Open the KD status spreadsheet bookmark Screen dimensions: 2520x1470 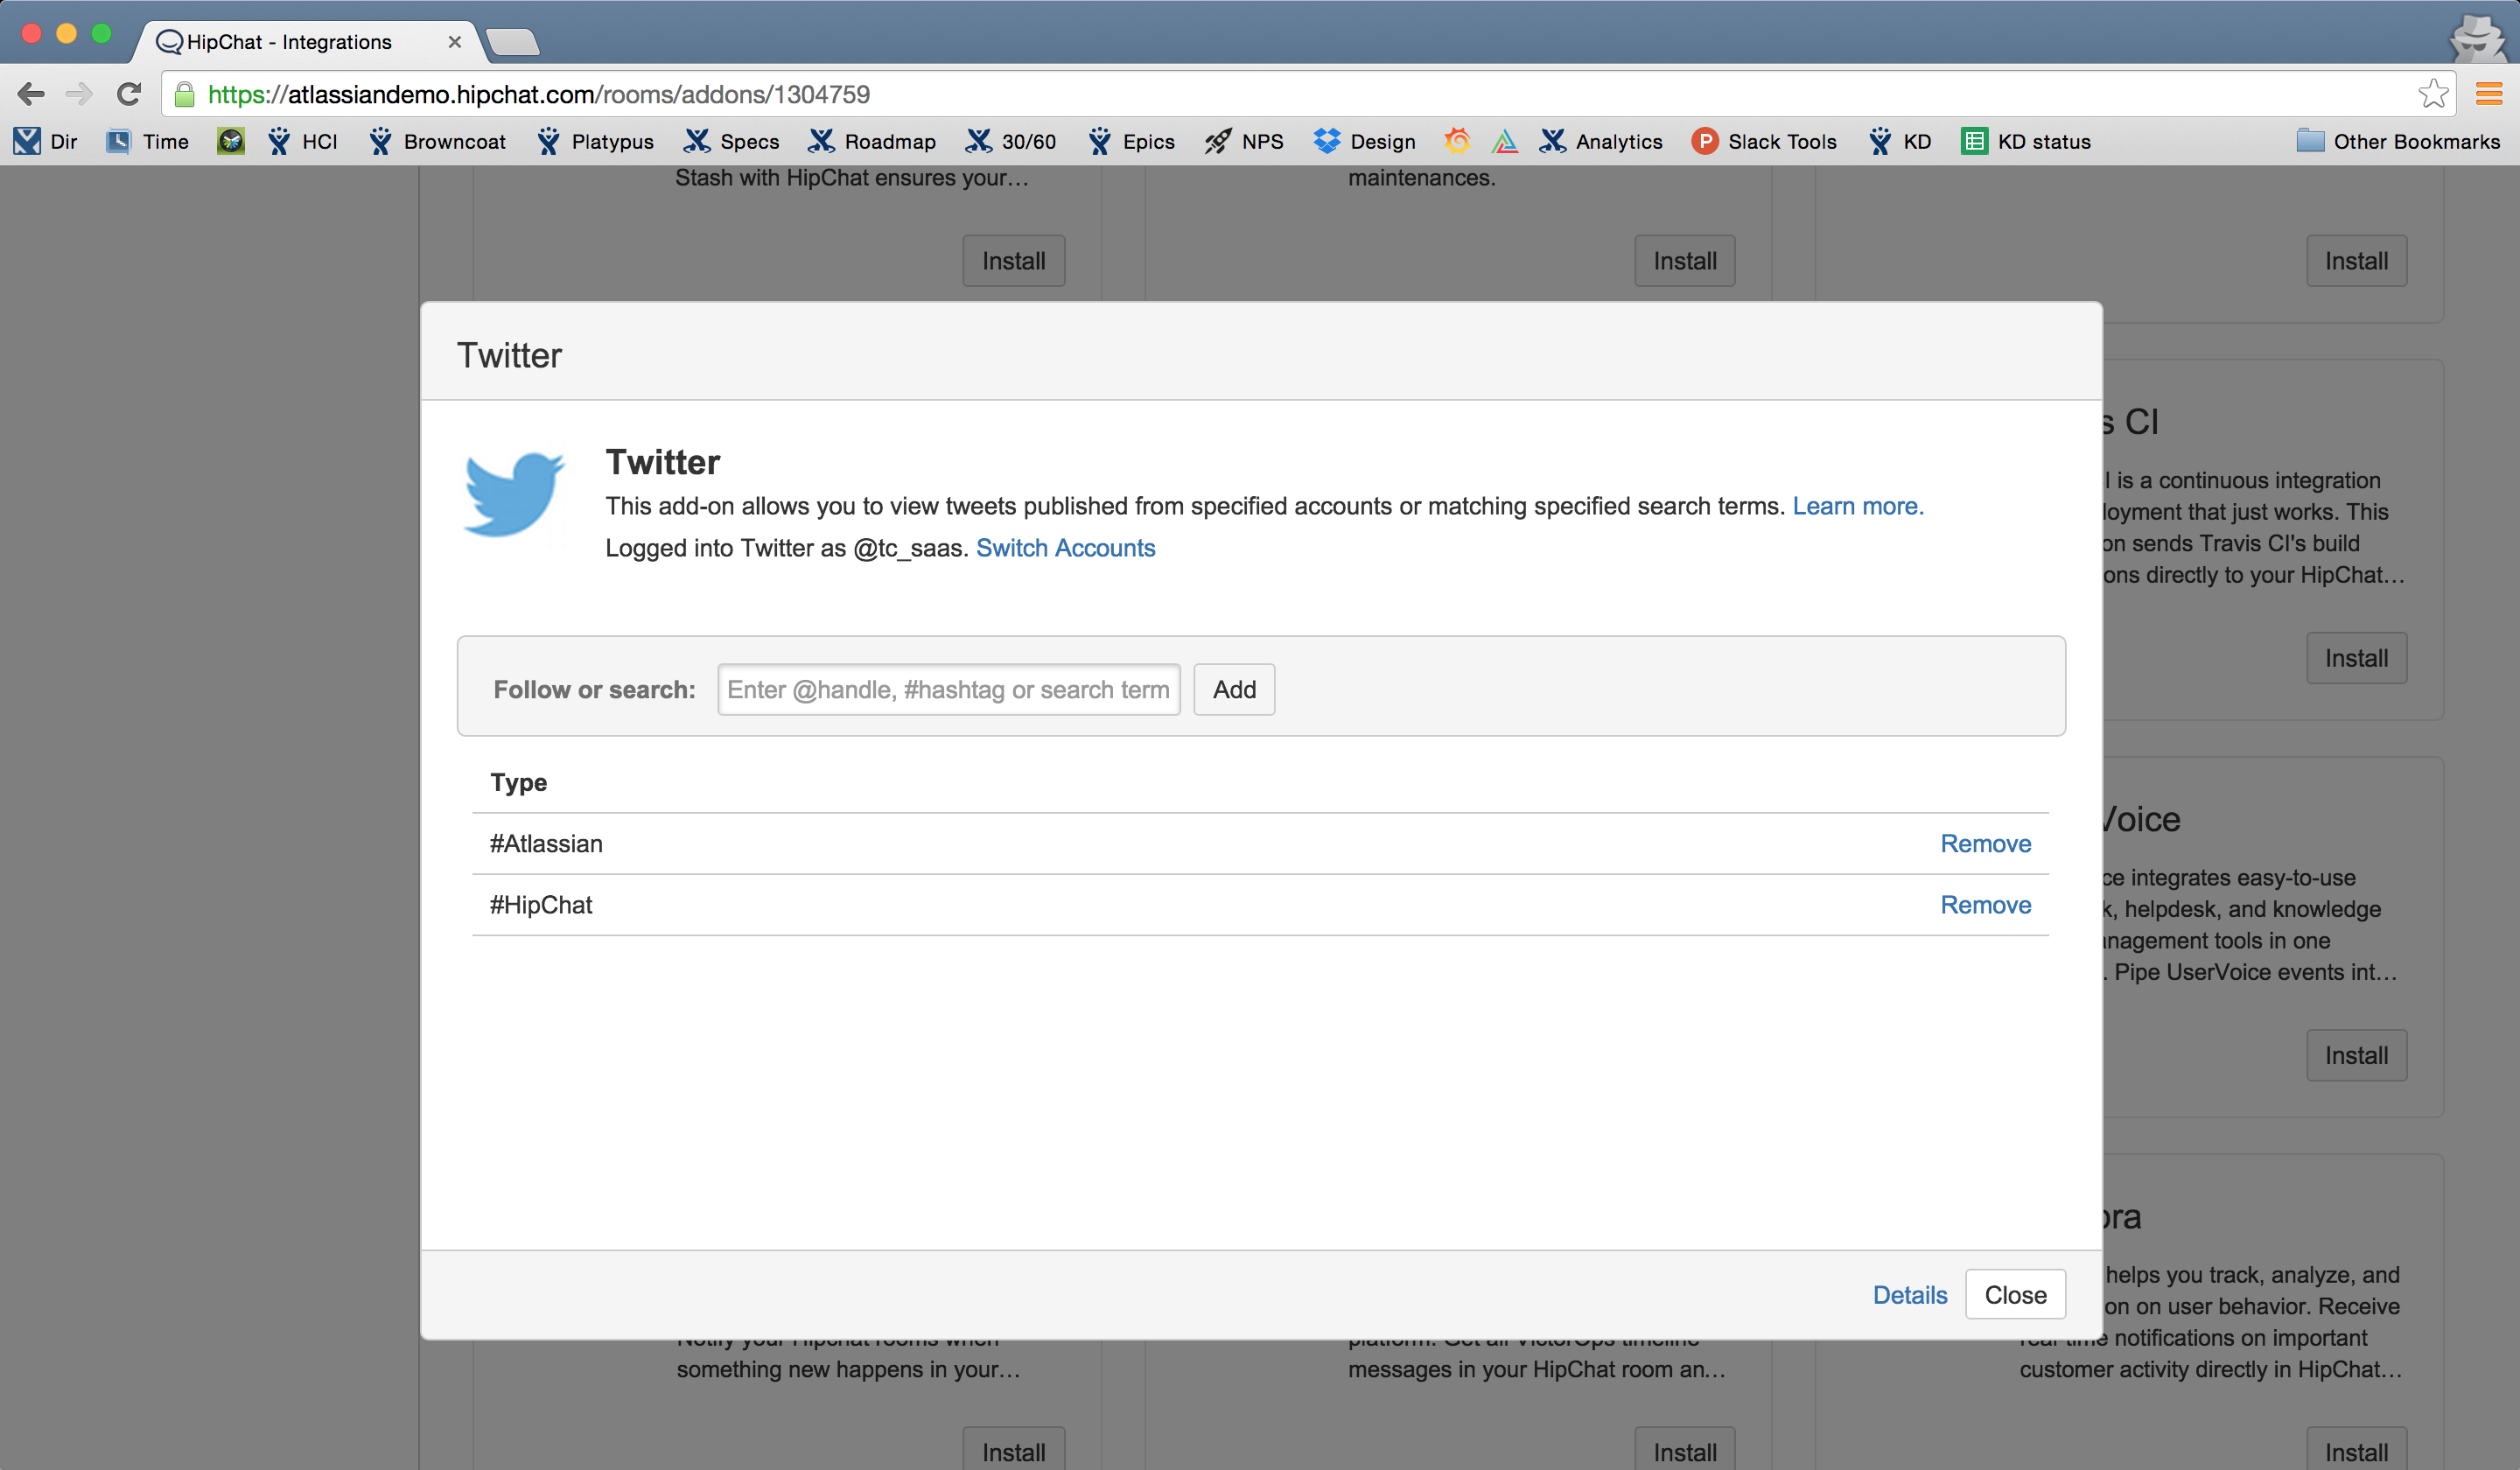[2026, 141]
